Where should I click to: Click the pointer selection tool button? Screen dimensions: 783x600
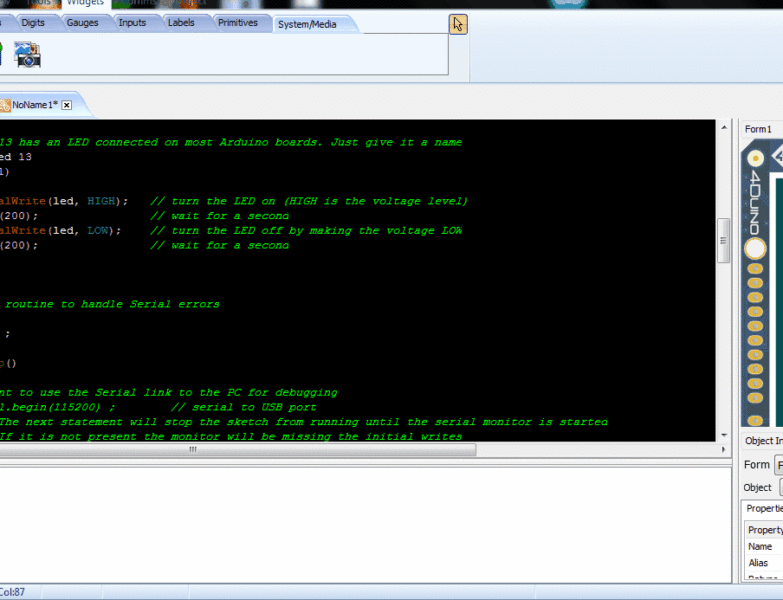458,24
